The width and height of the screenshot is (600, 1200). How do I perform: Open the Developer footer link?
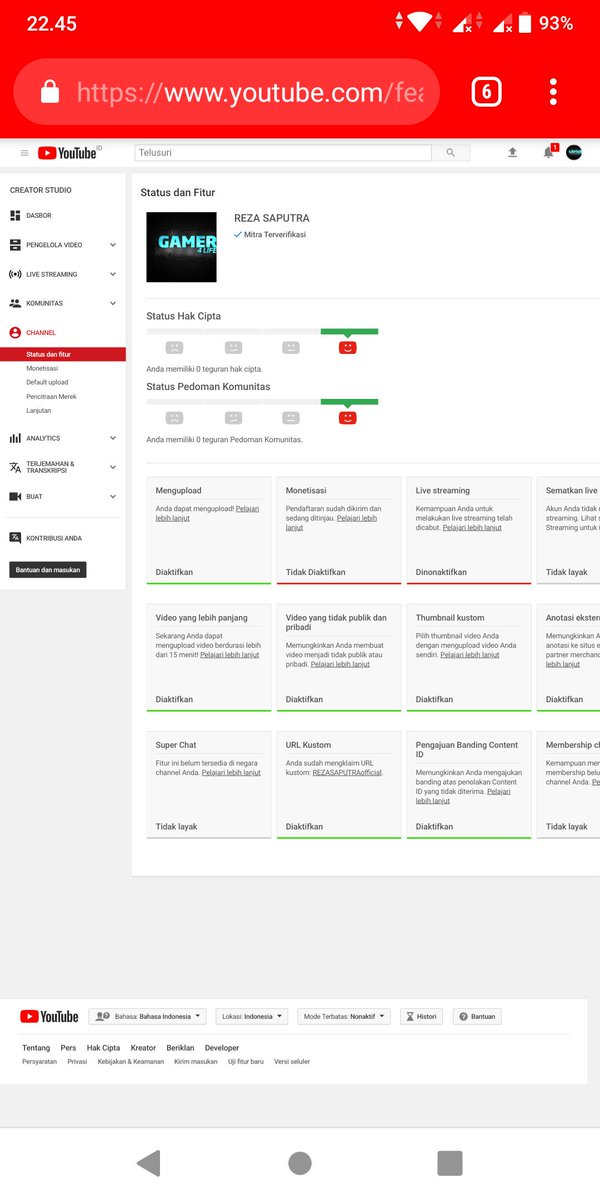[222, 1048]
